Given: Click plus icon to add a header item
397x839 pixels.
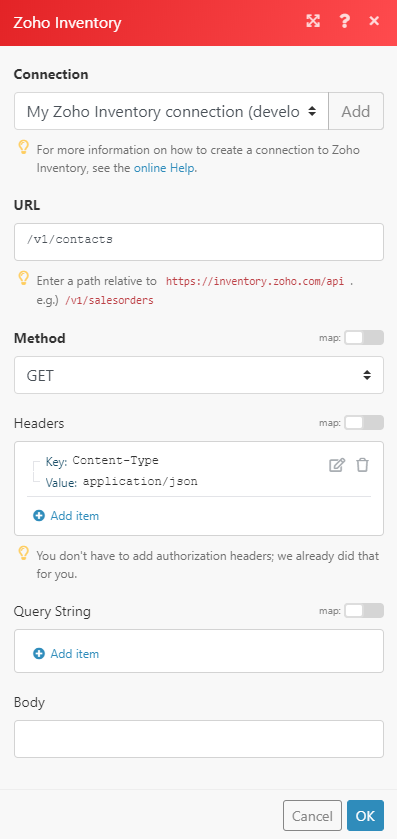Looking at the screenshot, I should point(39,516).
